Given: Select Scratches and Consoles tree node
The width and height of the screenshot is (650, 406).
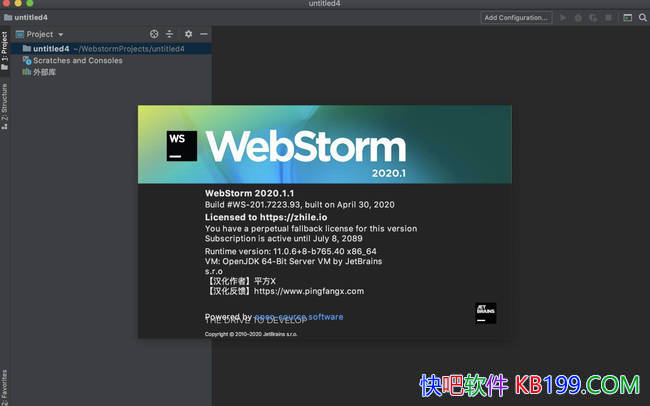Looking at the screenshot, I should 77,60.
